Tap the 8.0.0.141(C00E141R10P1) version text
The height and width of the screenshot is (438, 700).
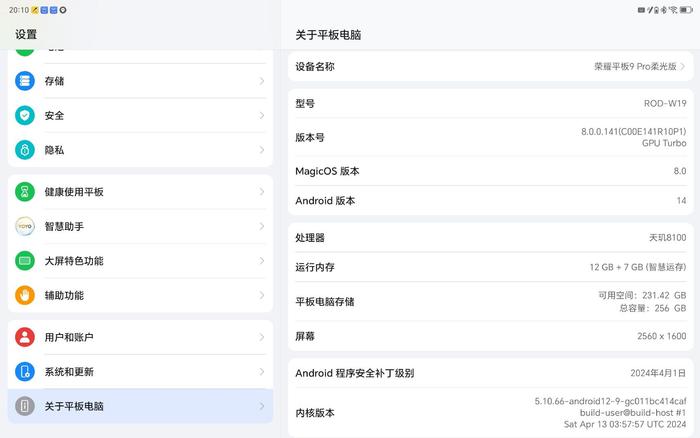(x=633, y=132)
